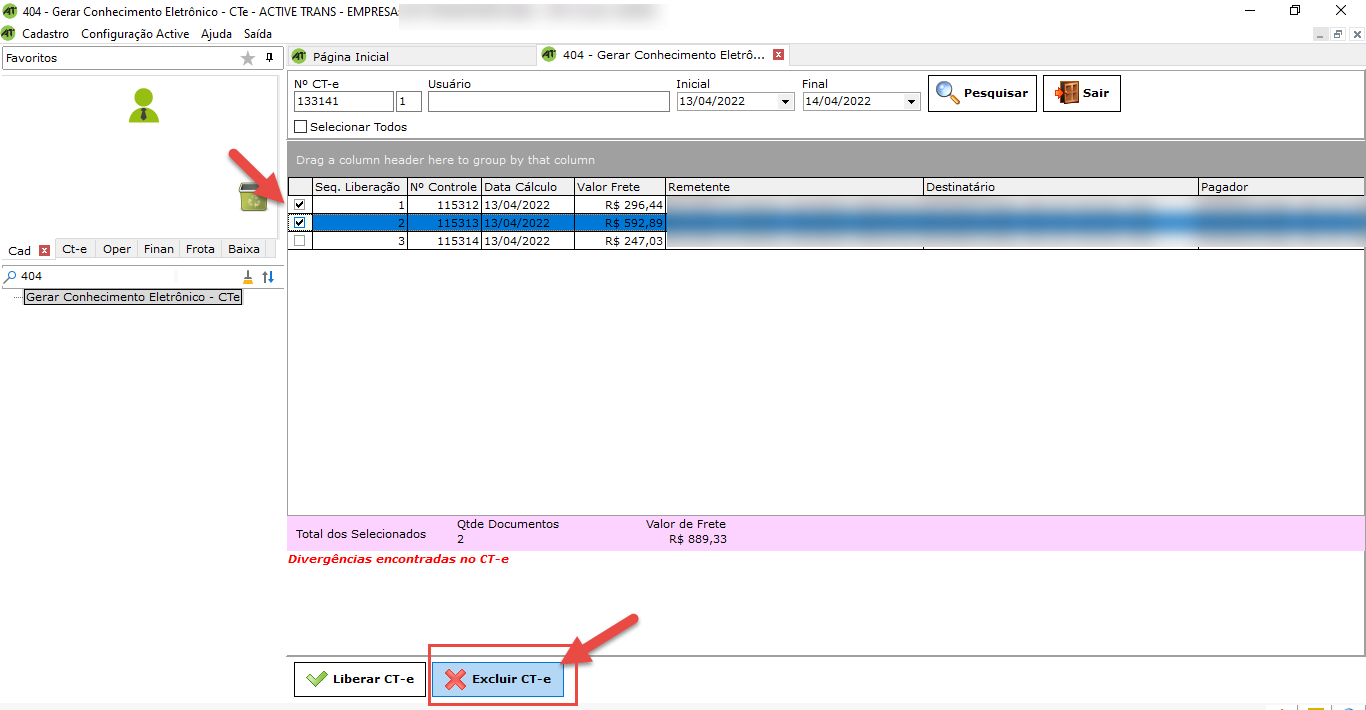Enable the Selecionar Todos checkbox
The height and width of the screenshot is (710, 1366).
pyautogui.click(x=301, y=127)
